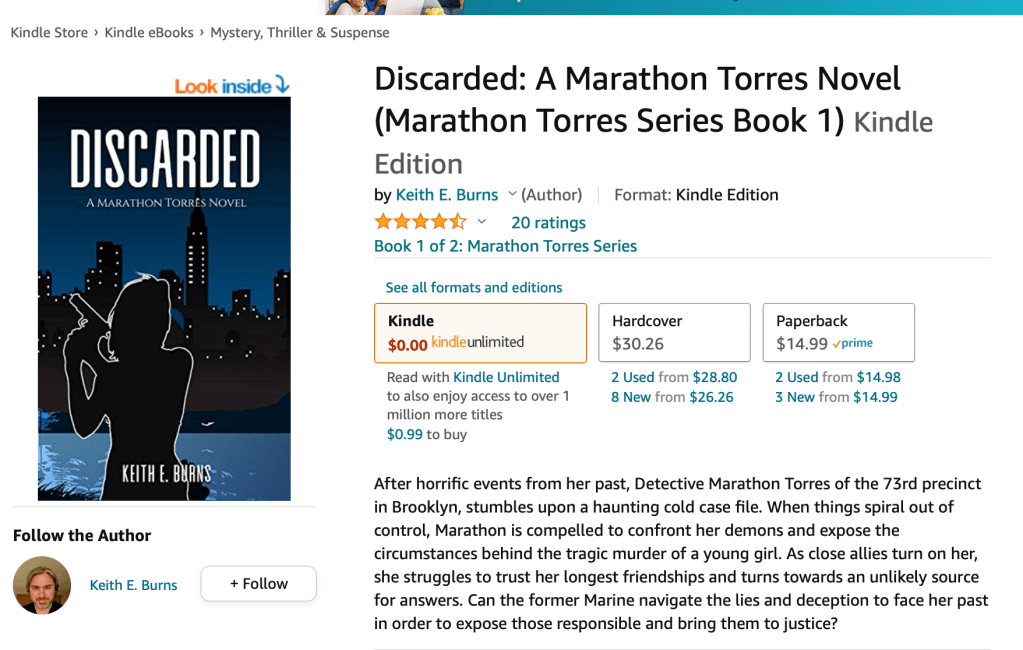Click the Kindle Unlimited logo
The height and width of the screenshot is (650, 1023).
477,343
